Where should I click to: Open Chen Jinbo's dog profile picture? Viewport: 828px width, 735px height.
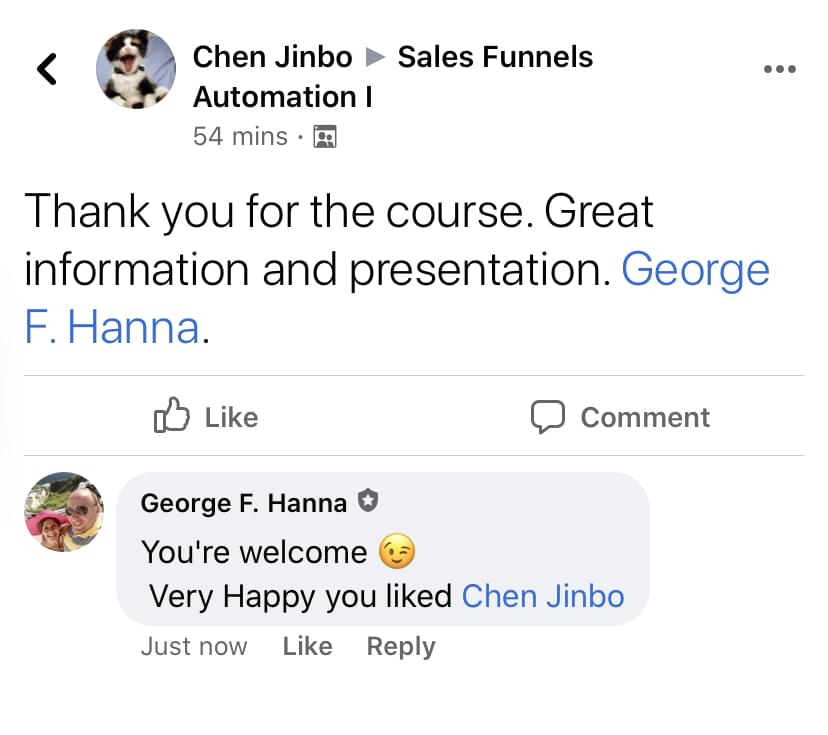click(136, 68)
